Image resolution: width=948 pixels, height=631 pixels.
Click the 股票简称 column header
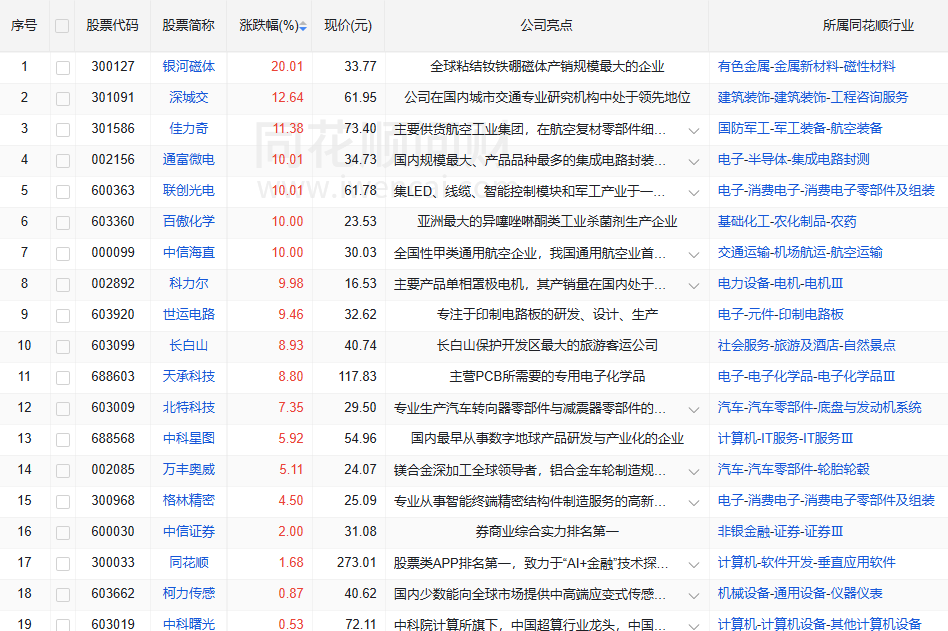189,25
